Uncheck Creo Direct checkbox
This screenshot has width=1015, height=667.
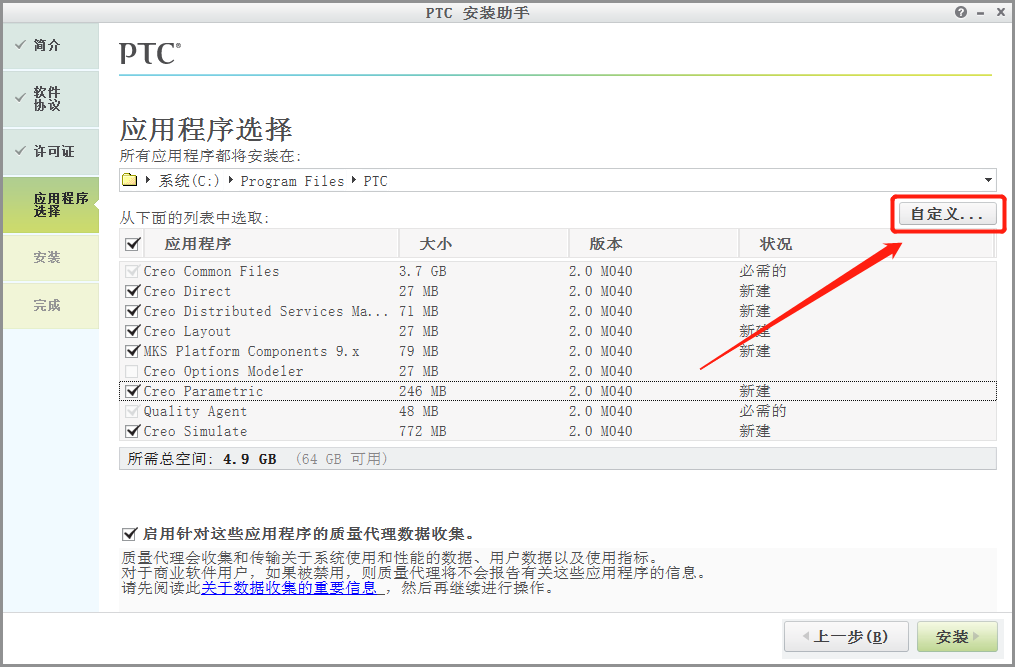point(133,291)
